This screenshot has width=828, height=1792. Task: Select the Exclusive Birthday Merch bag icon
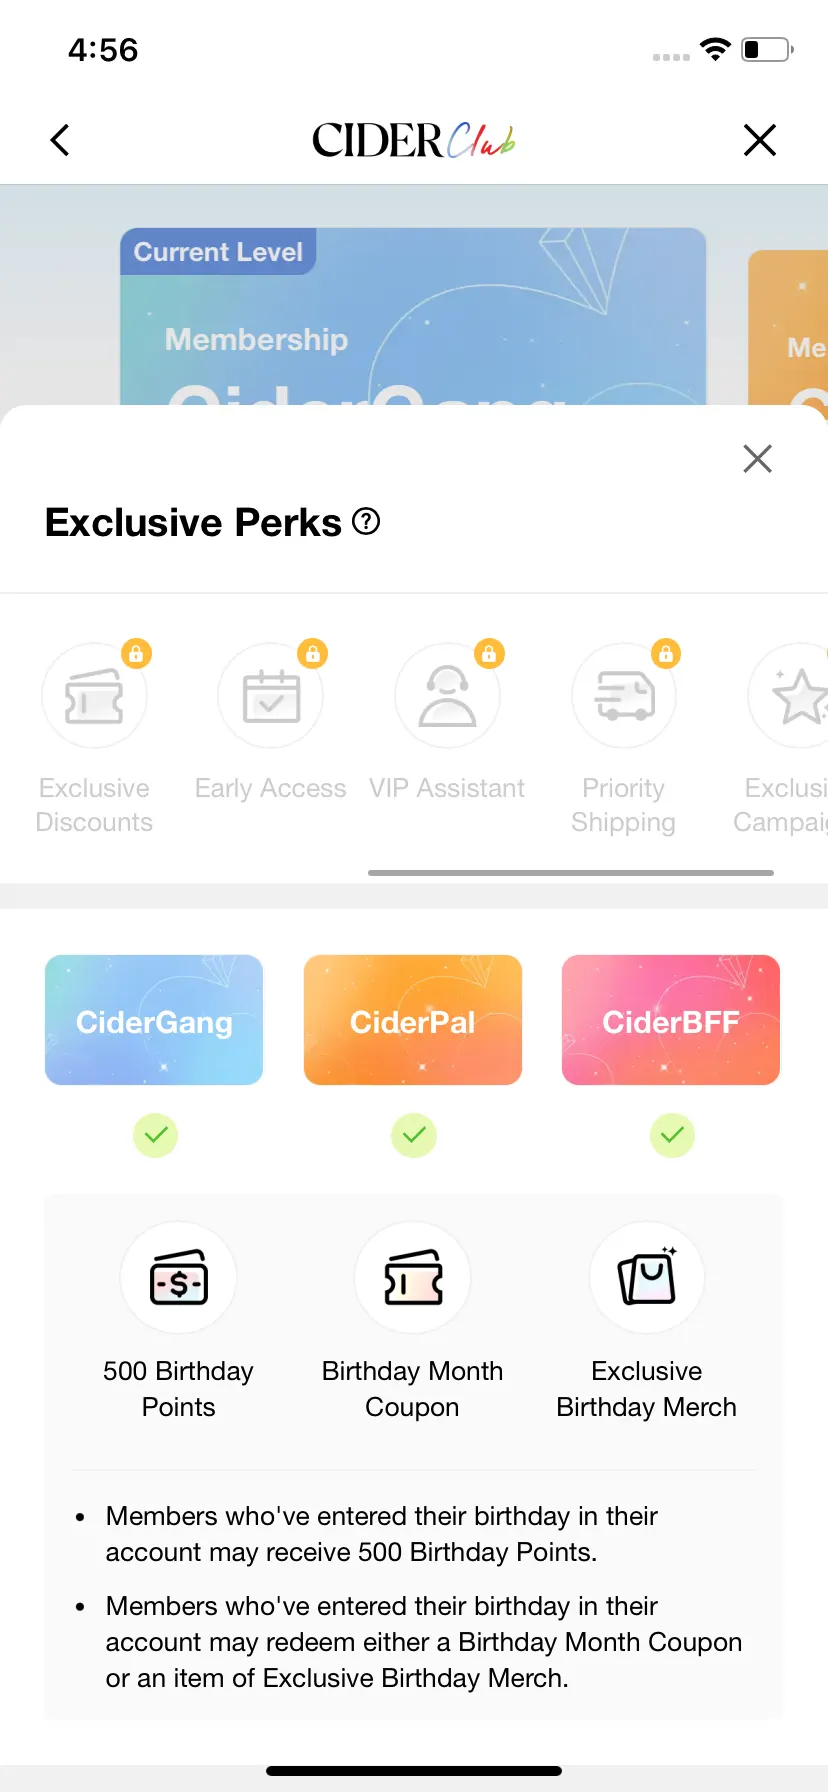click(x=647, y=1278)
